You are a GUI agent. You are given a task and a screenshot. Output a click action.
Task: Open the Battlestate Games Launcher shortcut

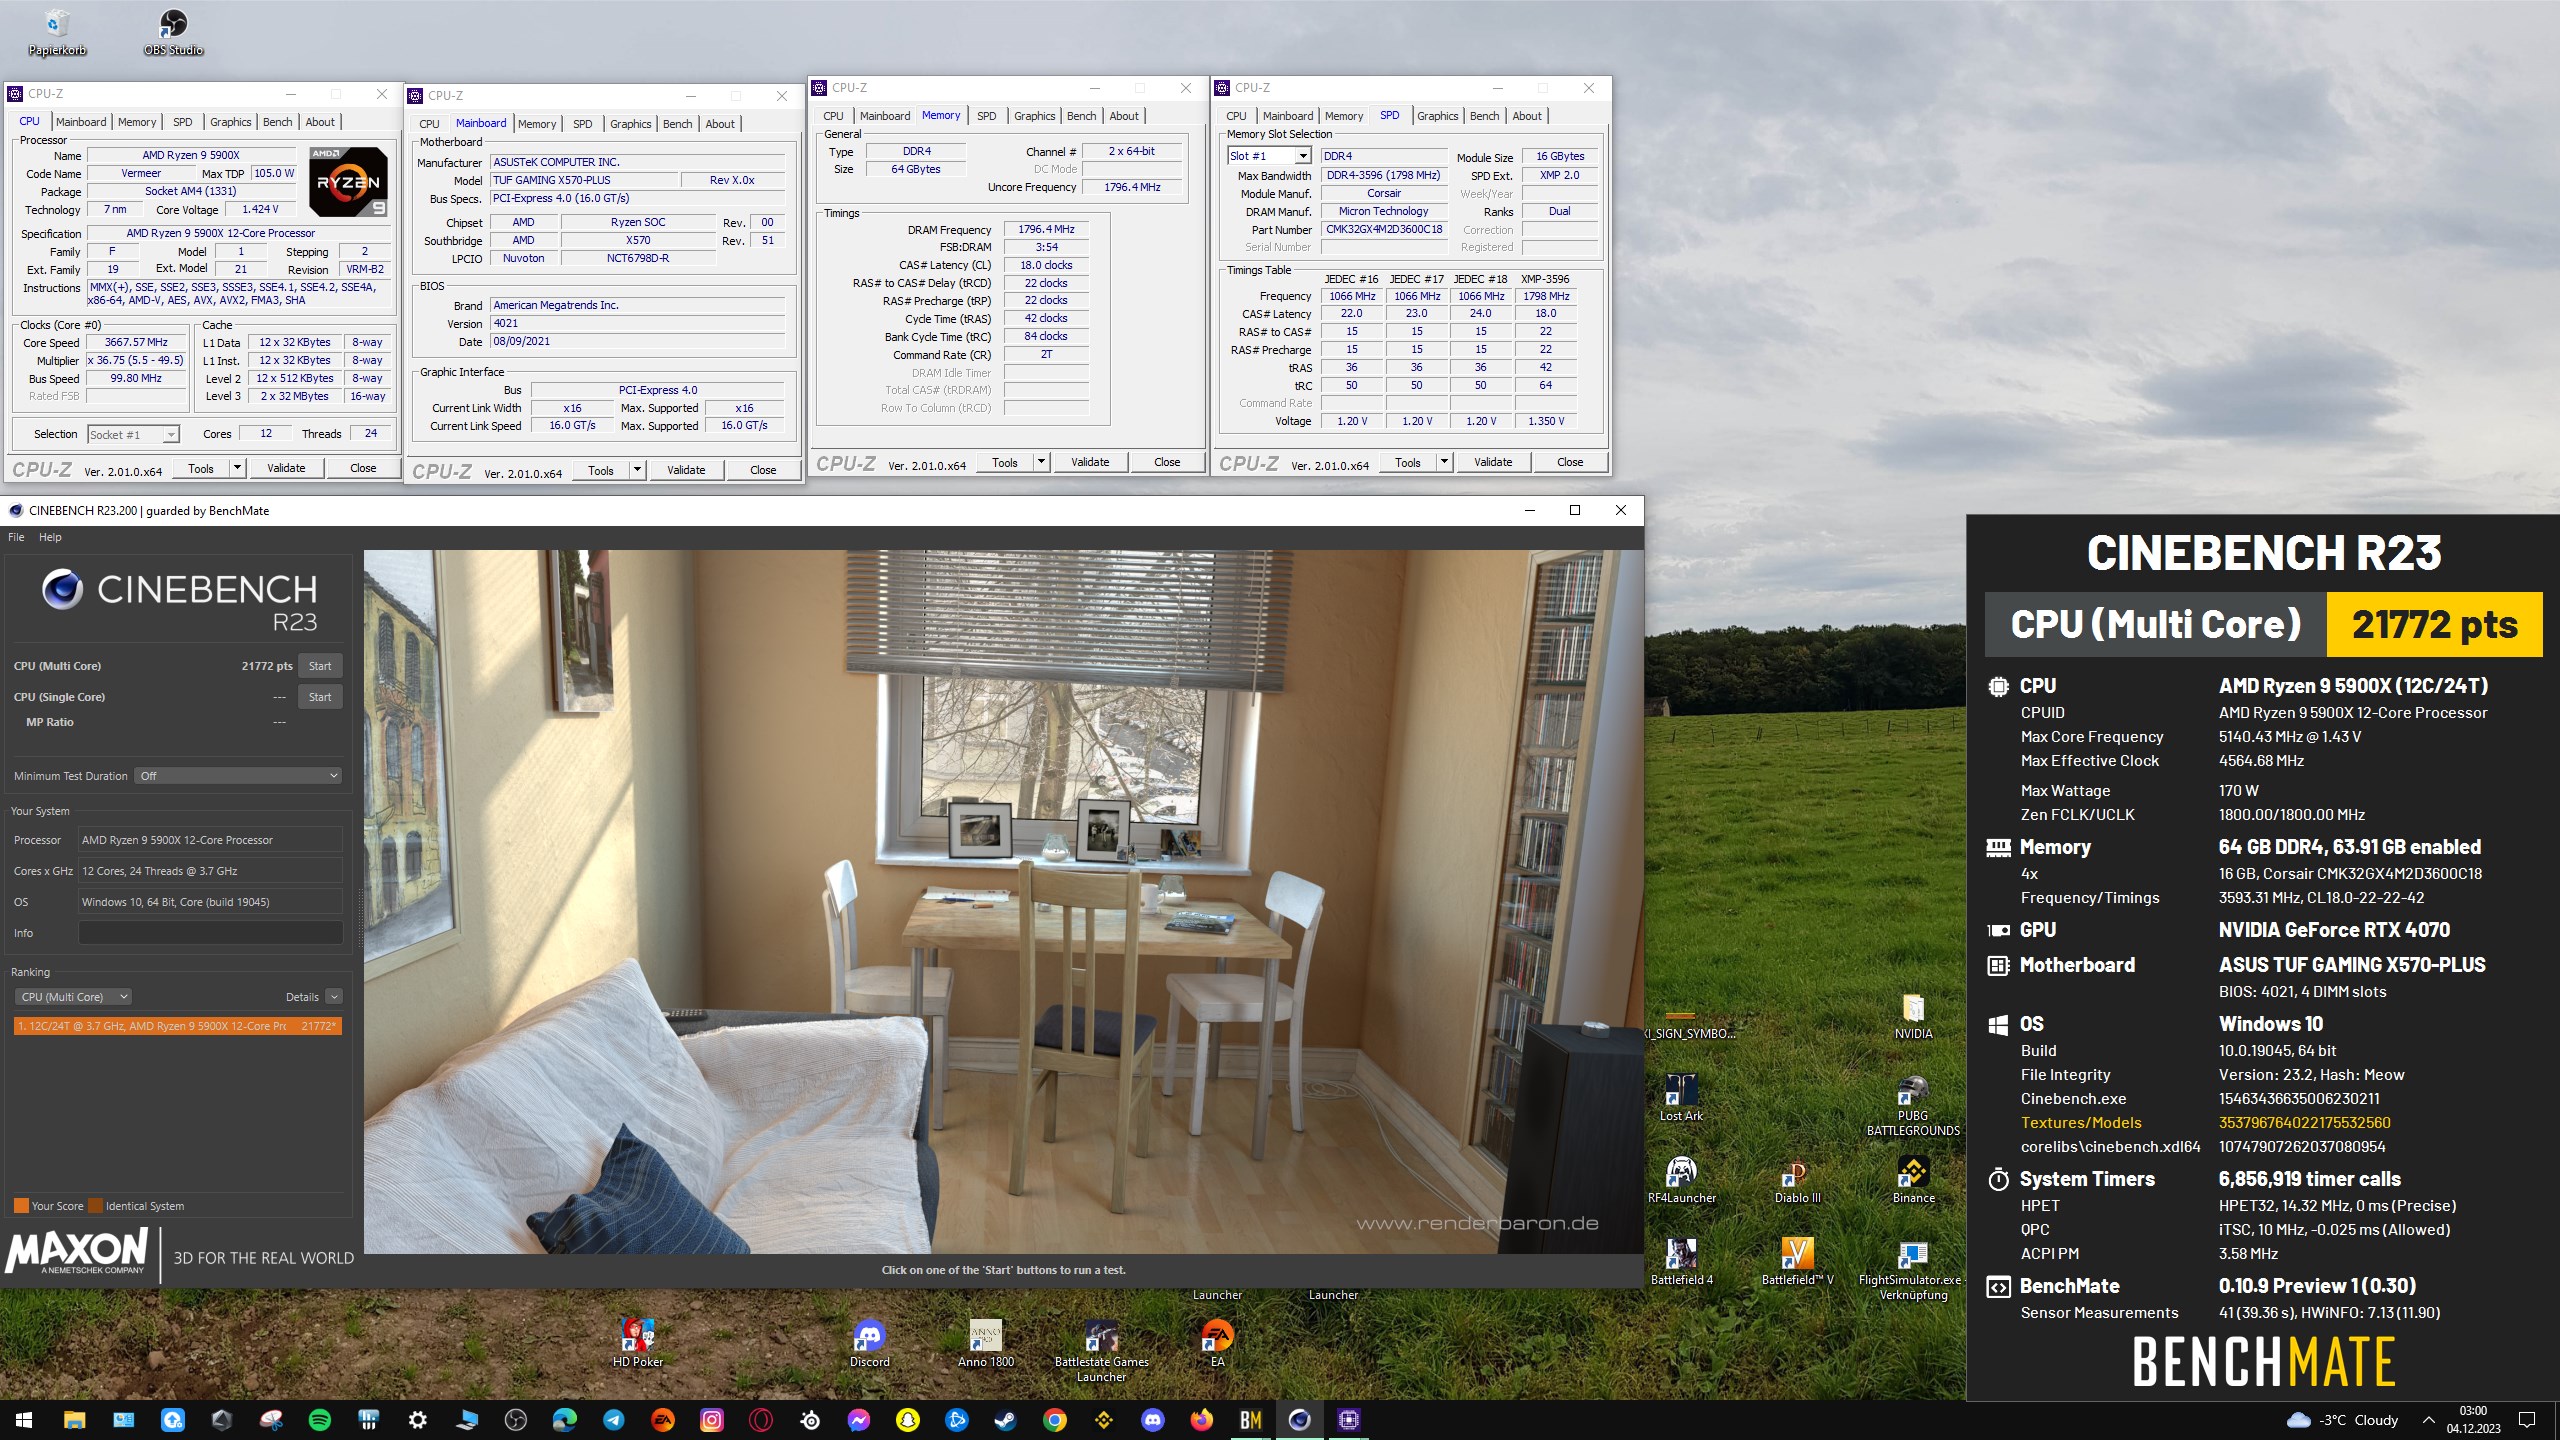pyautogui.click(x=1101, y=1351)
